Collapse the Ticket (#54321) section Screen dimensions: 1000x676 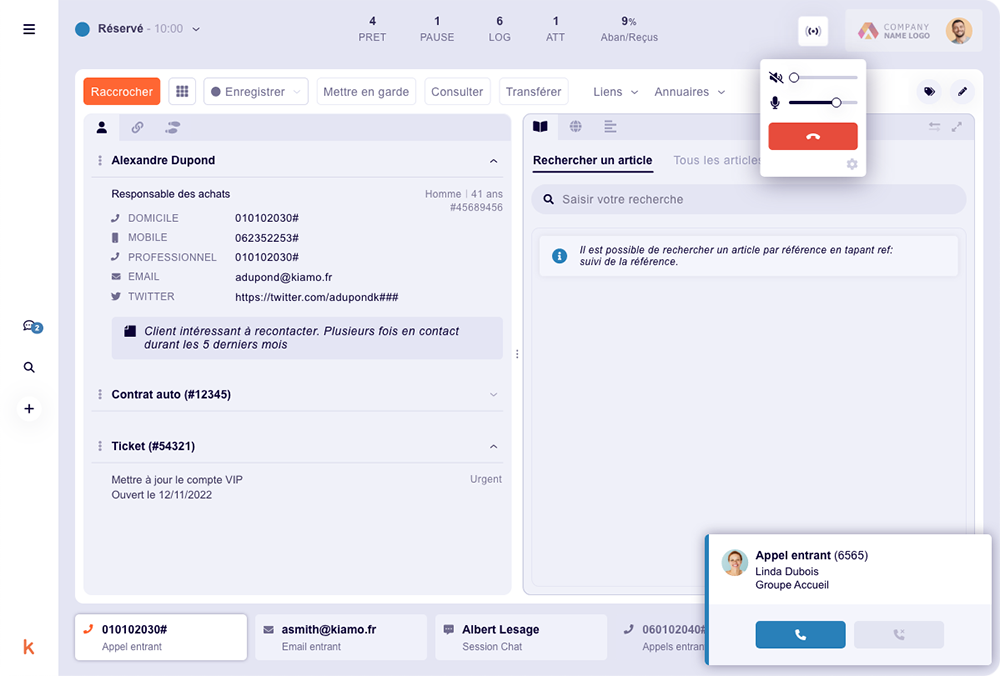494,446
